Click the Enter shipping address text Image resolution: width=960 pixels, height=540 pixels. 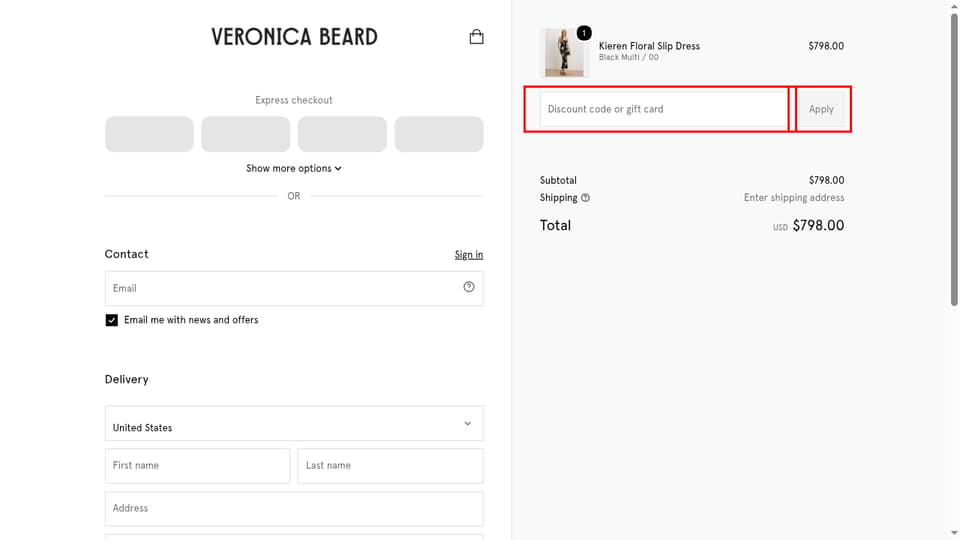click(x=794, y=198)
